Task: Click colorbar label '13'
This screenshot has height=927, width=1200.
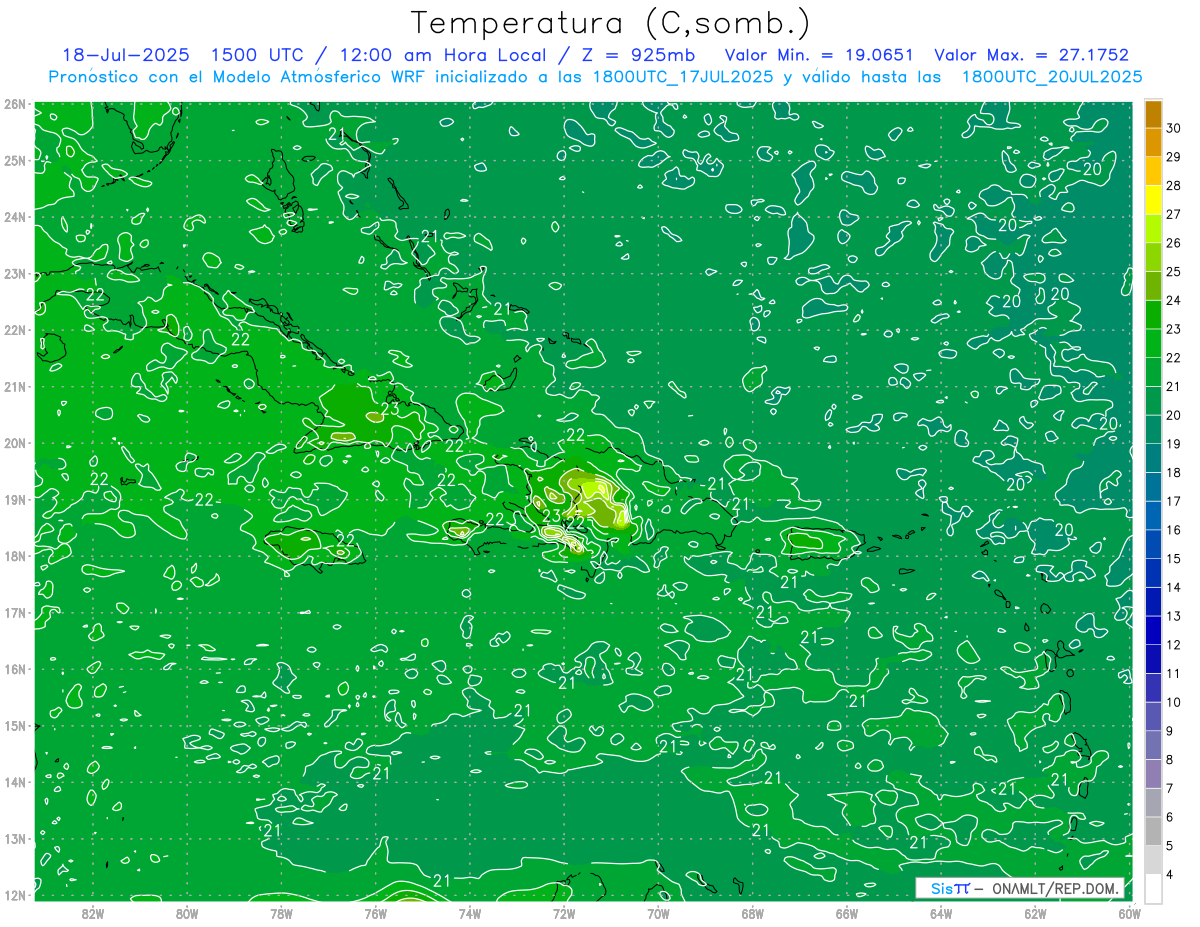Action: coord(1175,616)
